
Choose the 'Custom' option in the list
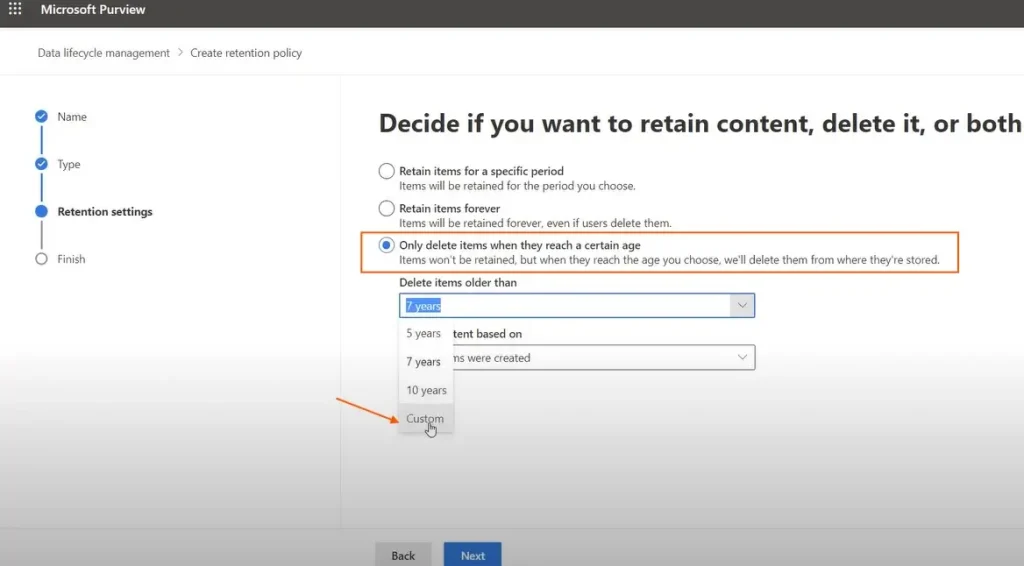[x=425, y=419]
